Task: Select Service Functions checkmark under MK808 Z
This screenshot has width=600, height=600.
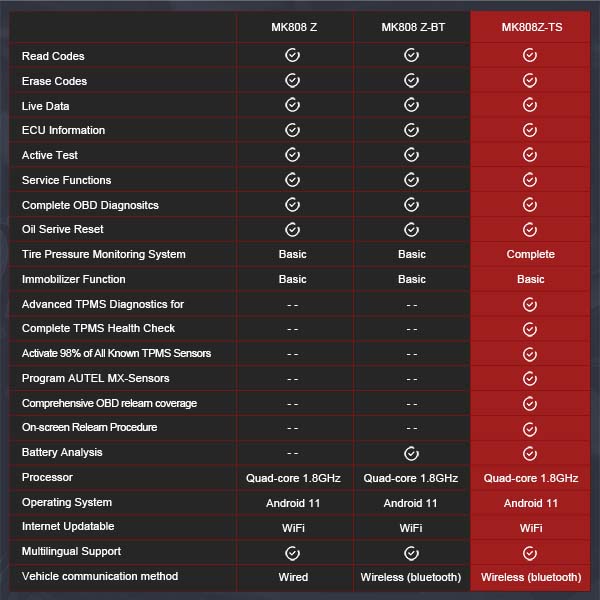Action: pyautogui.click(x=292, y=180)
